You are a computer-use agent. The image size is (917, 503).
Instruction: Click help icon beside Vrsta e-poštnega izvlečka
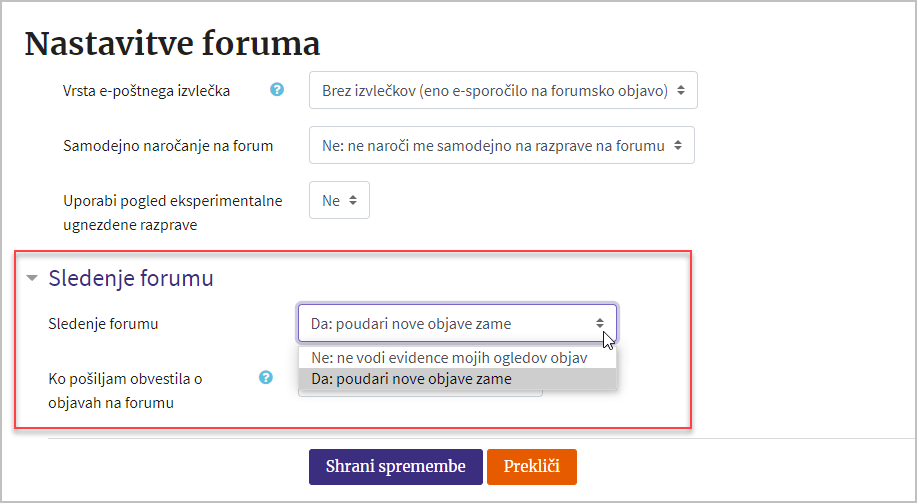[277, 89]
